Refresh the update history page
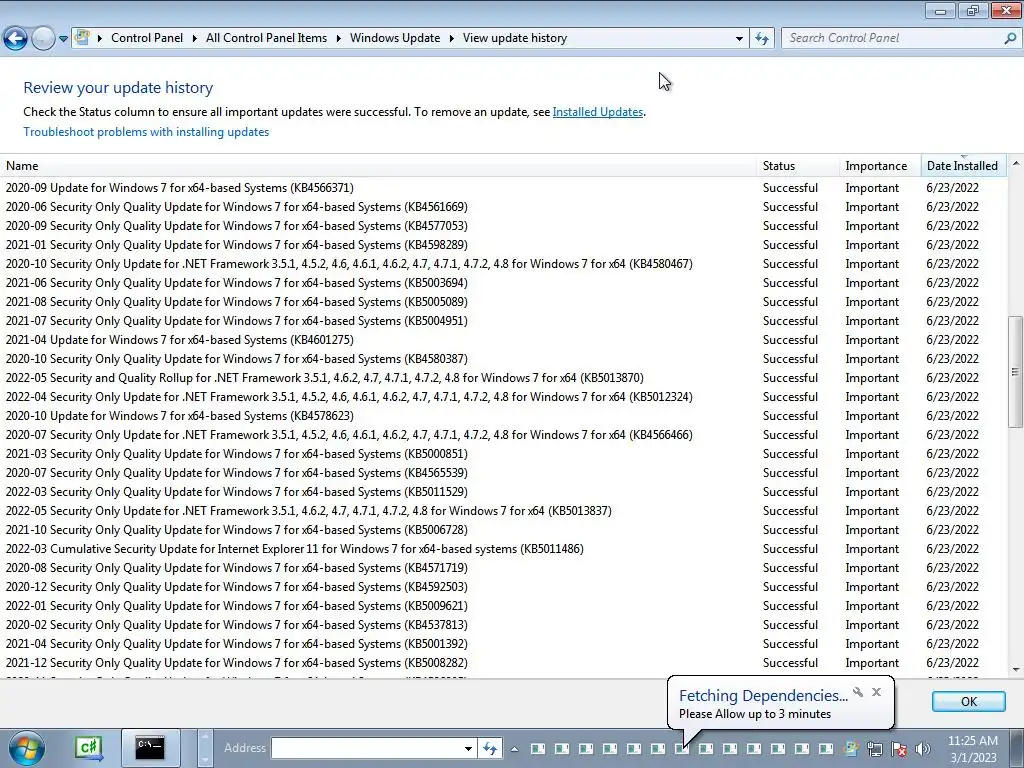Image resolution: width=1024 pixels, height=768 pixels. click(x=761, y=38)
